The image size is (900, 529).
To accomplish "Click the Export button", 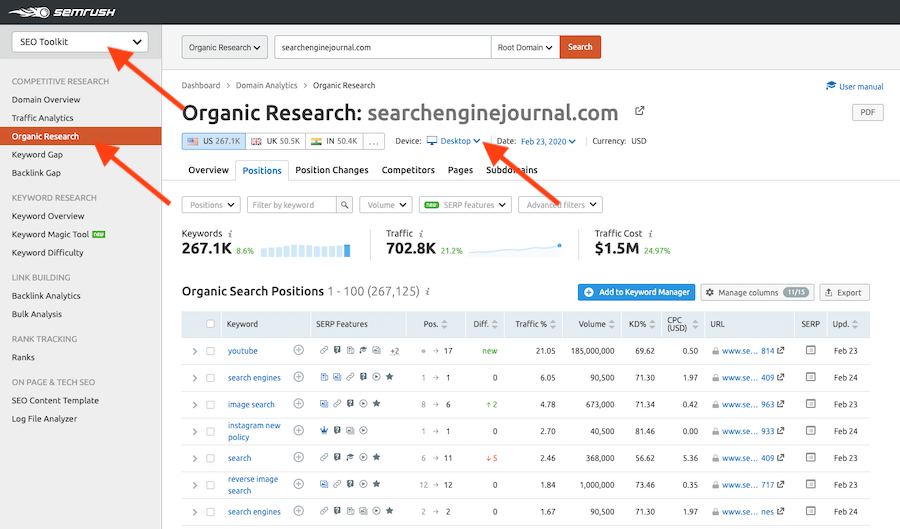I will tap(844, 292).
